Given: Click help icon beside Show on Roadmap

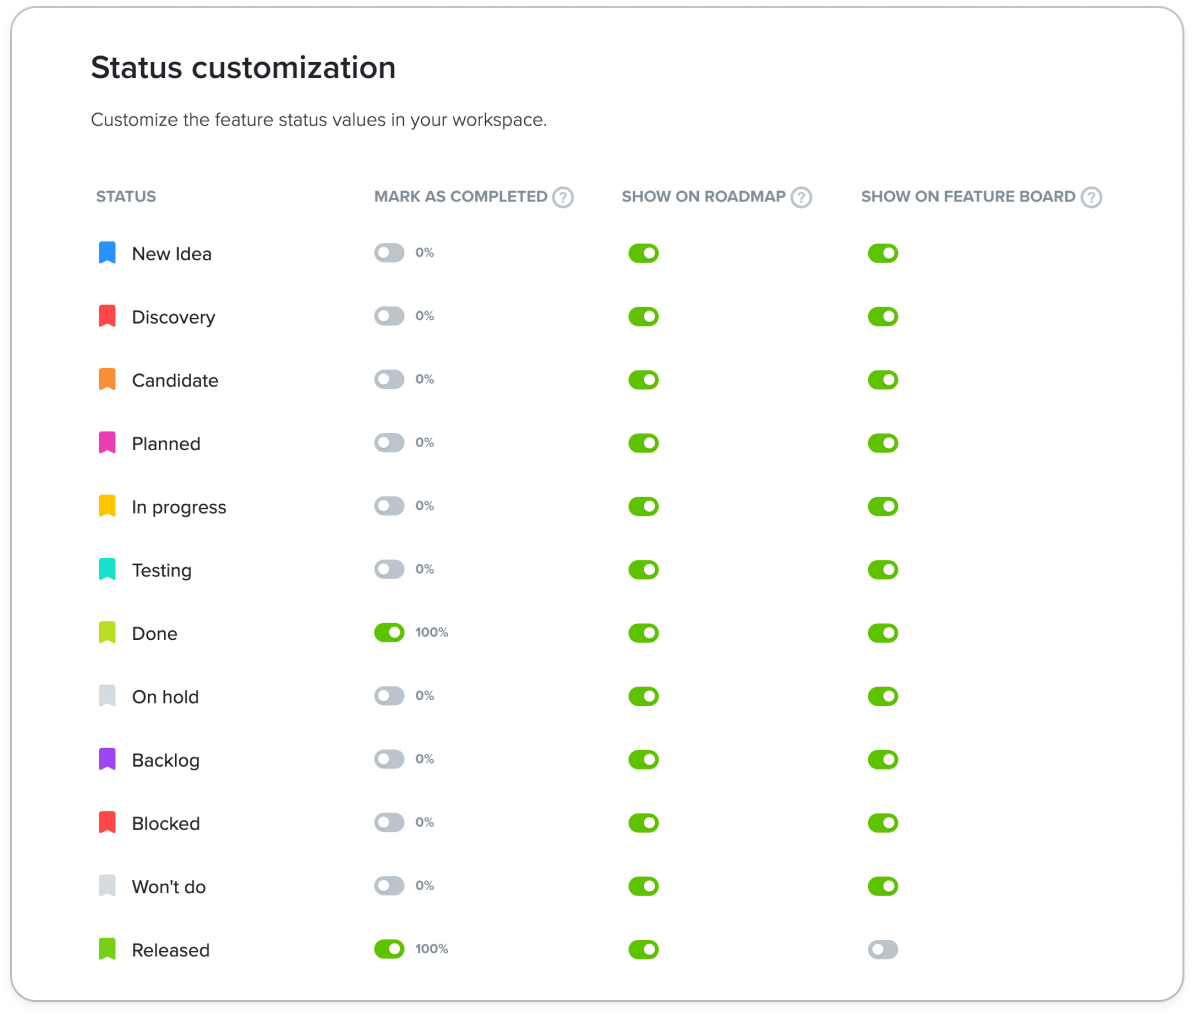Looking at the screenshot, I should [801, 197].
